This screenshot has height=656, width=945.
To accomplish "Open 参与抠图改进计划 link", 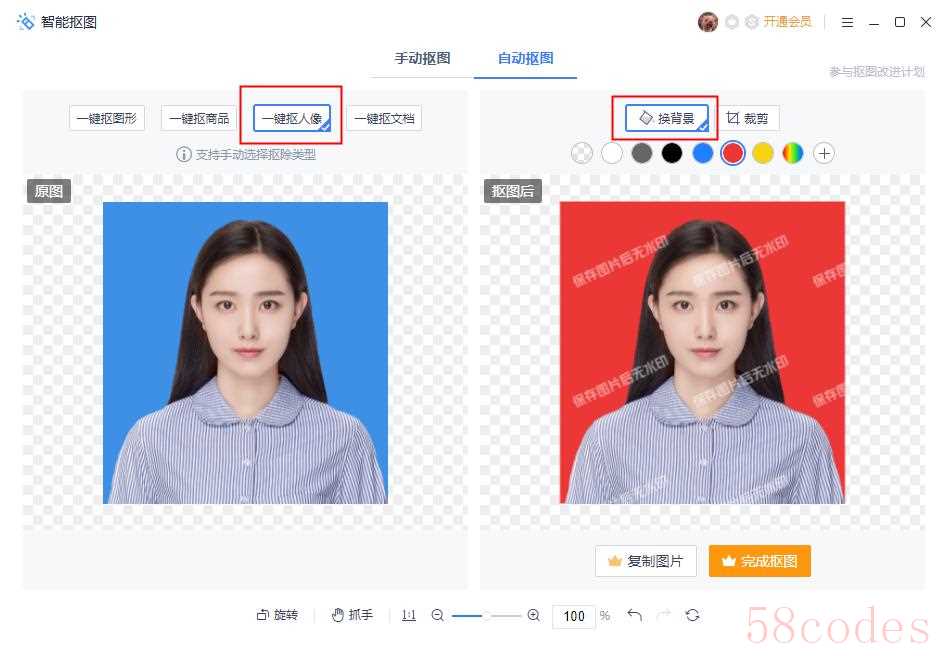I will [x=877, y=72].
